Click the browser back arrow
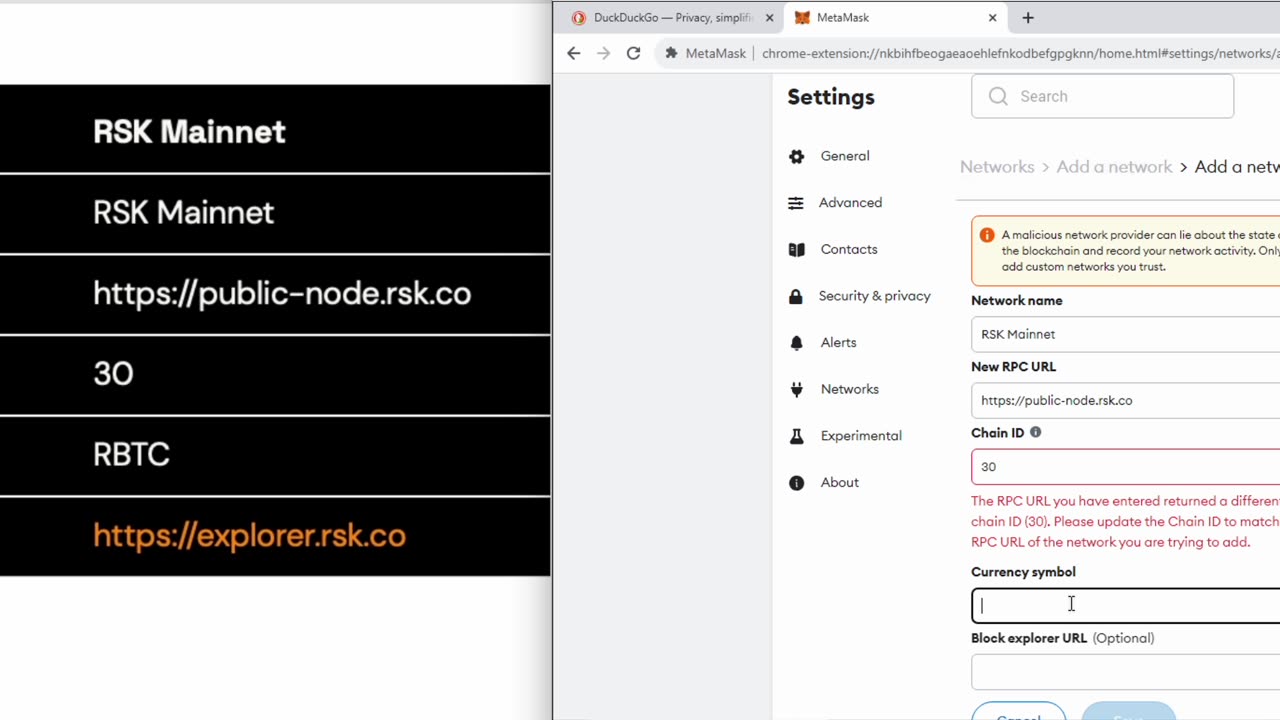1280x720 pixels. tap(573, 53)
